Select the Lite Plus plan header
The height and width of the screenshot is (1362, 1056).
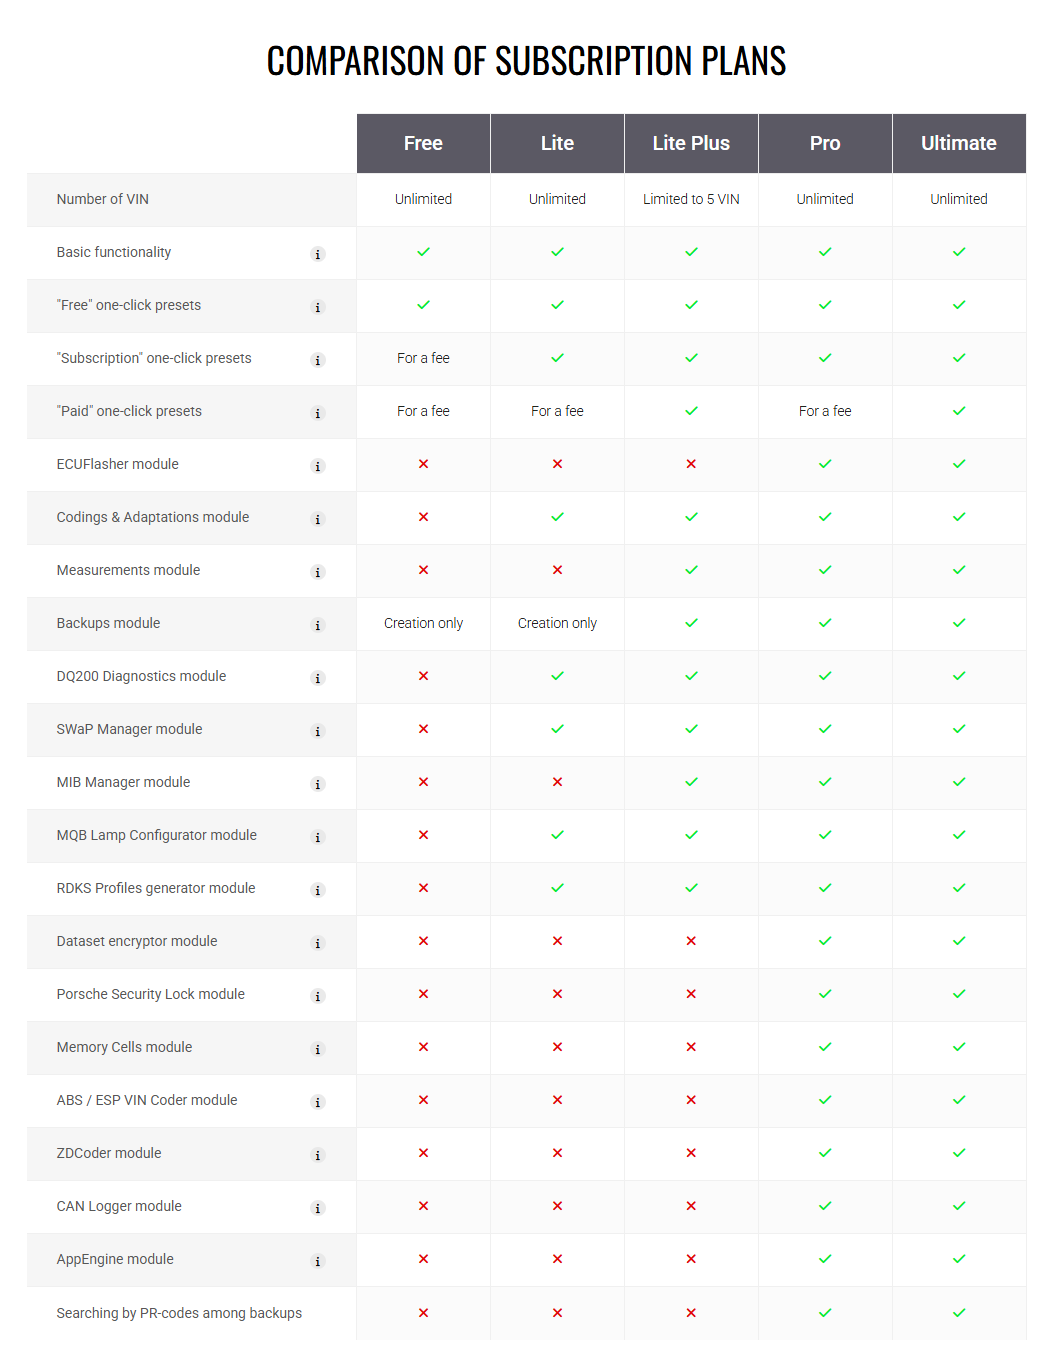691,143
